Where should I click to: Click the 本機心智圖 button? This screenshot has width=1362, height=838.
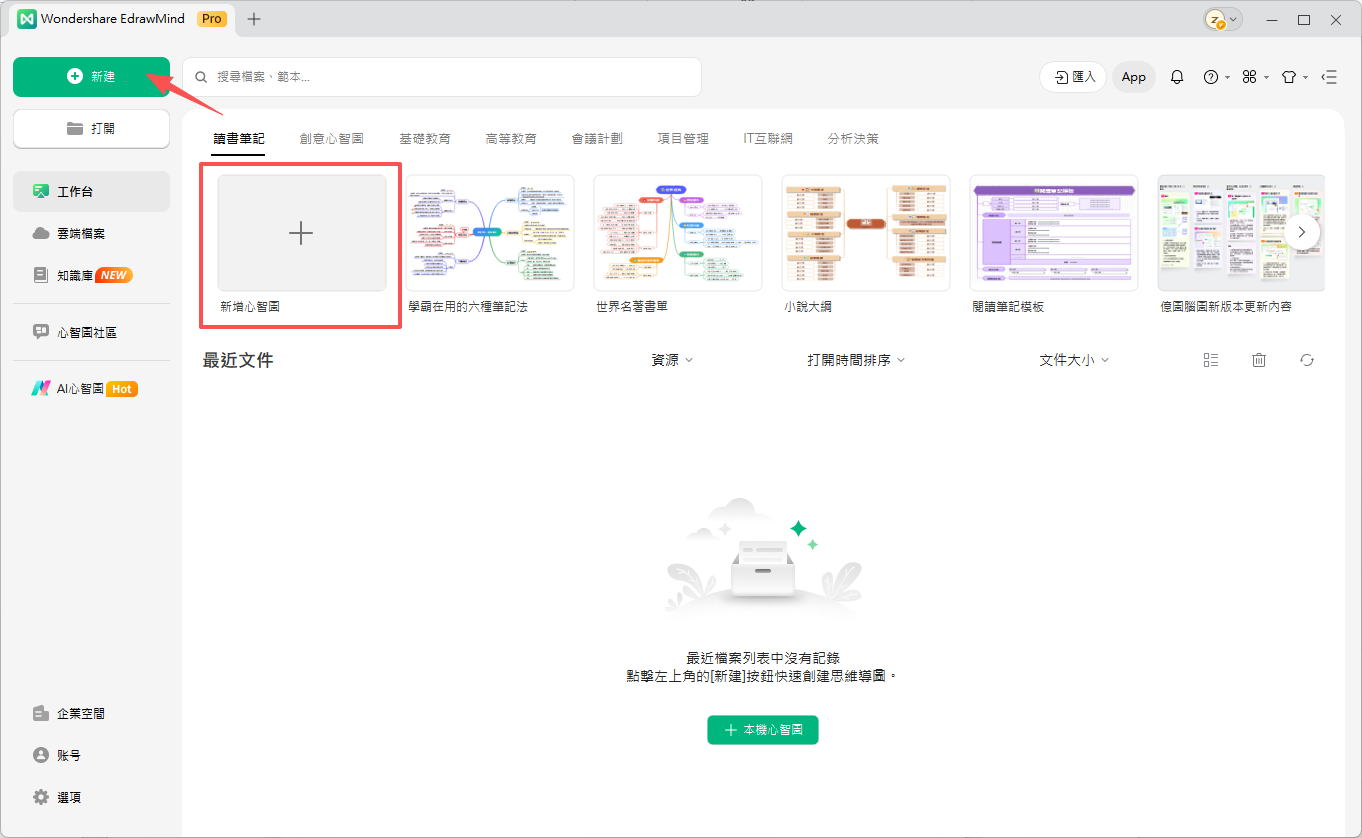click(x=762, y=730)
